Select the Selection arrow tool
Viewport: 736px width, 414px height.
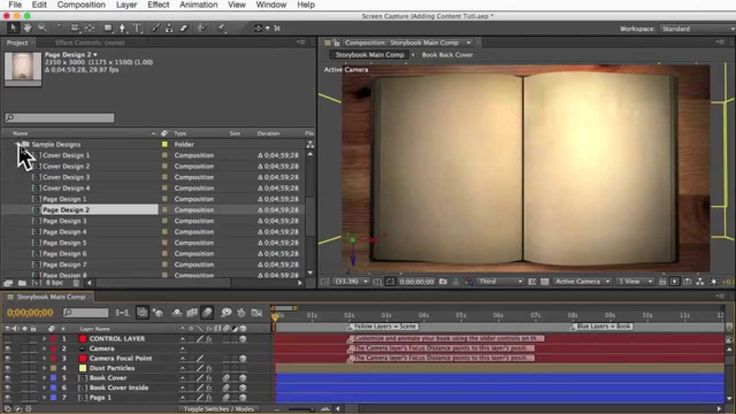click(x=13, y=28)
